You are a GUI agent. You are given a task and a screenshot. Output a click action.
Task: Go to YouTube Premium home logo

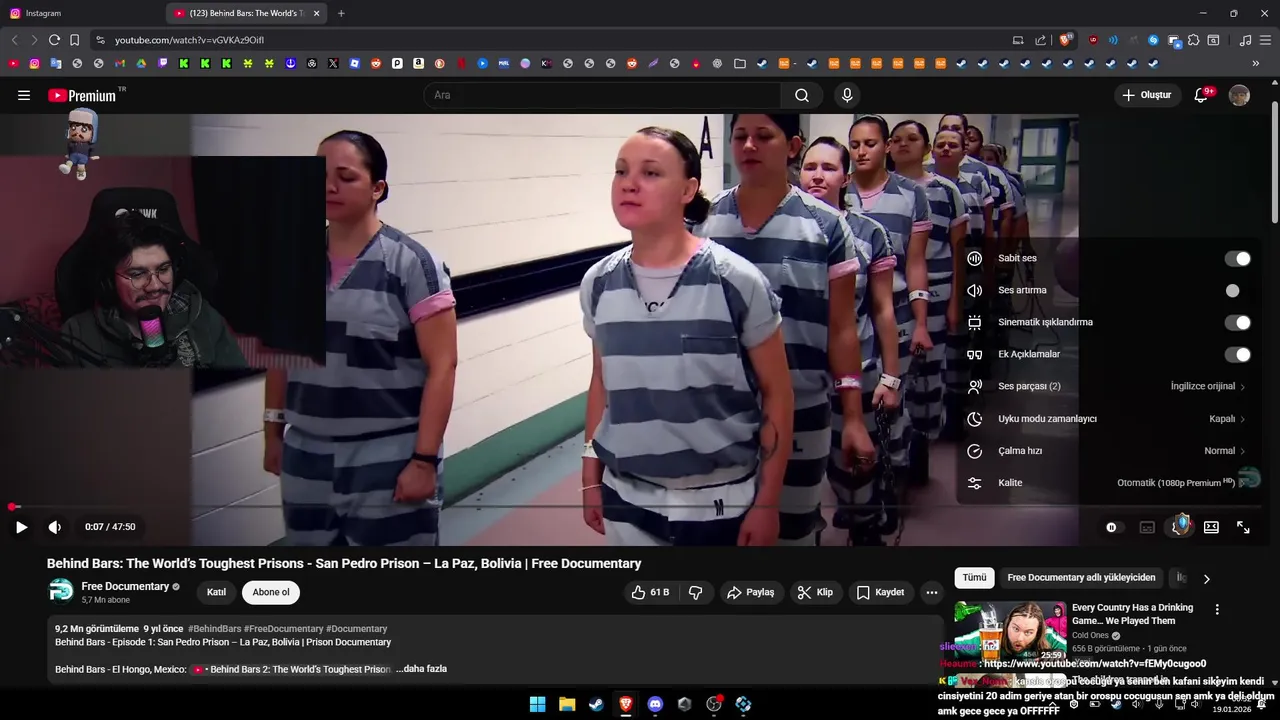coord(82,95)
